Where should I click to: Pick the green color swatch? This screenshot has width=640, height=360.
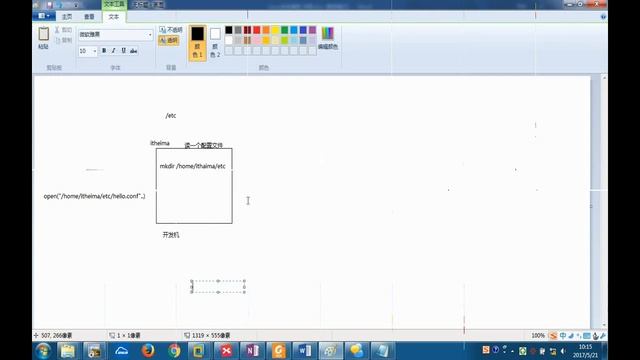click(x=284, y=30)
